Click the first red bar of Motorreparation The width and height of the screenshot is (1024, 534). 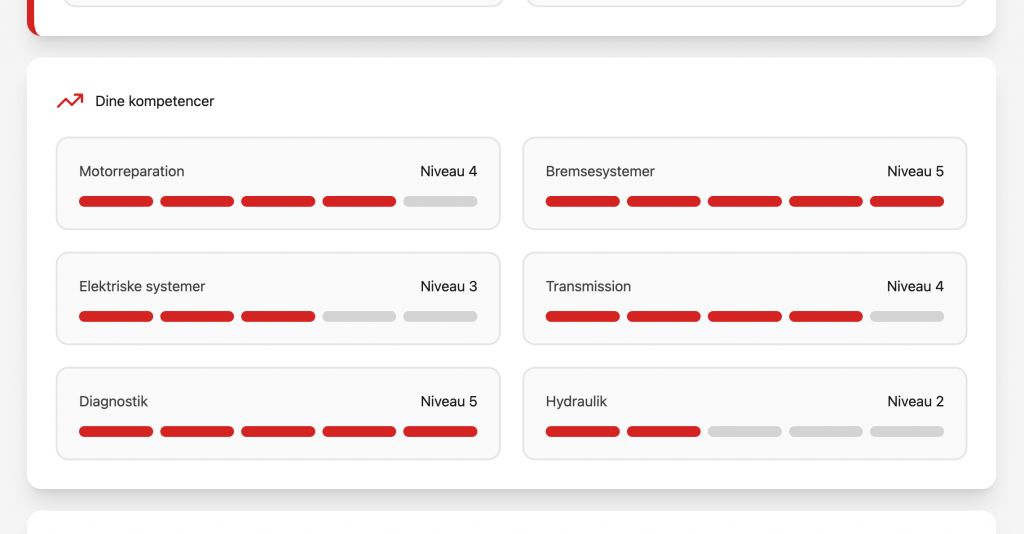pos(116,201)
